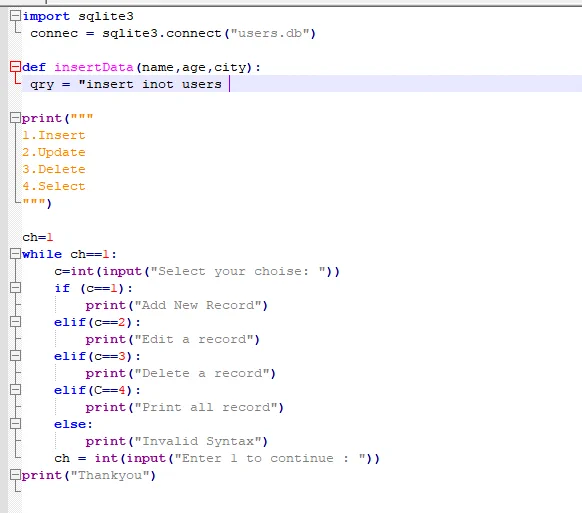Click the 'connec' variable name
582x513 pixels.
click(x=54, y=34)
